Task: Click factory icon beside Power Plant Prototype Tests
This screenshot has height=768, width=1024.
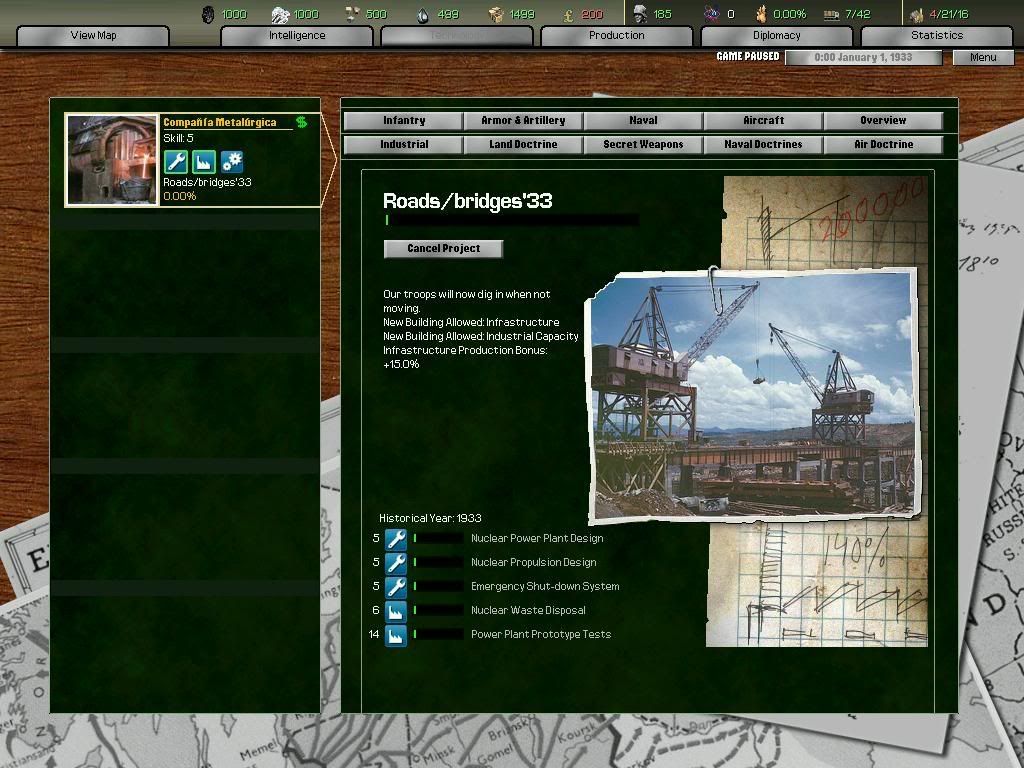Action: point(396,635)
